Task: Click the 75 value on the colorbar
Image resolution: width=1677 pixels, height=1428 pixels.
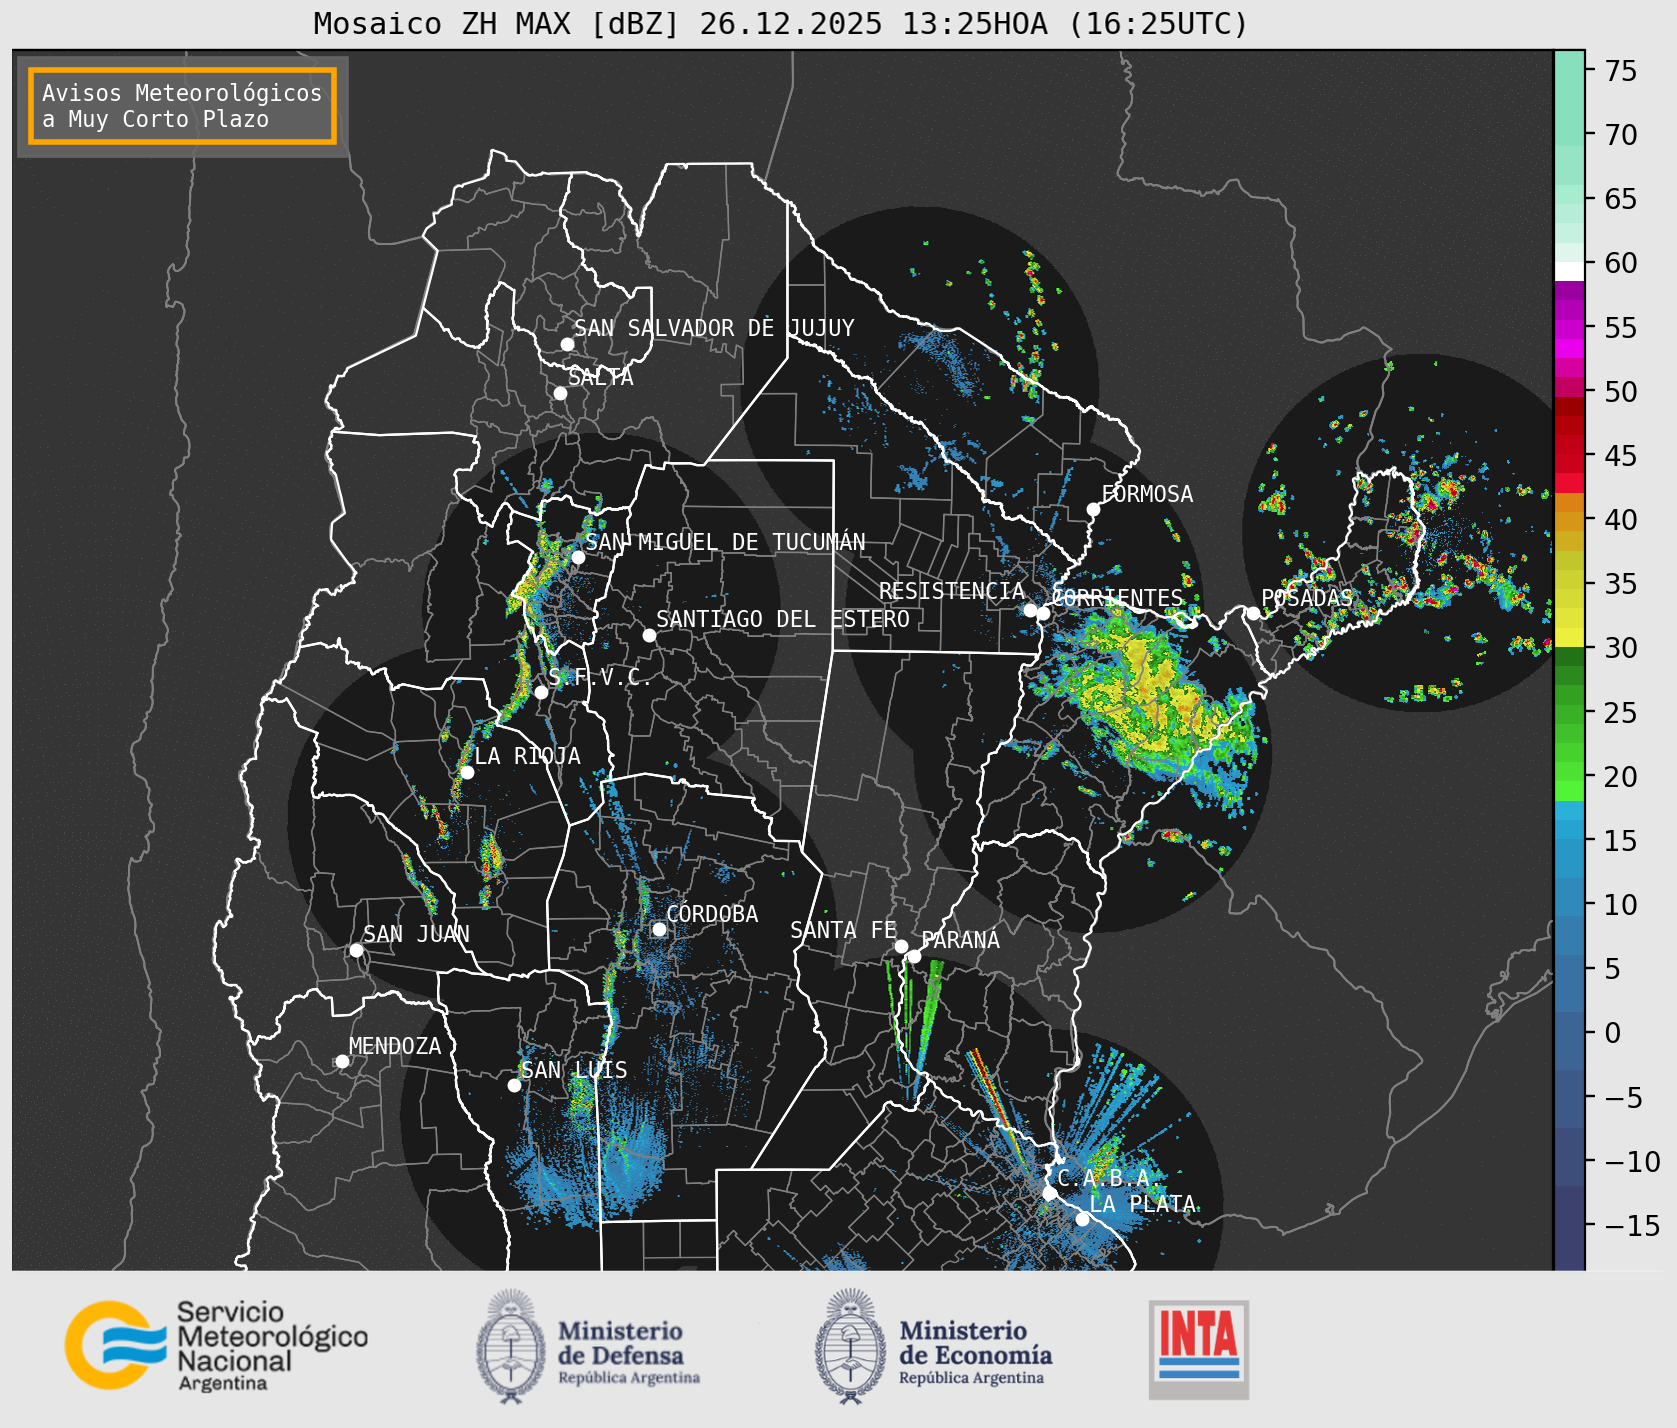Action: (x=1621, y=70)
